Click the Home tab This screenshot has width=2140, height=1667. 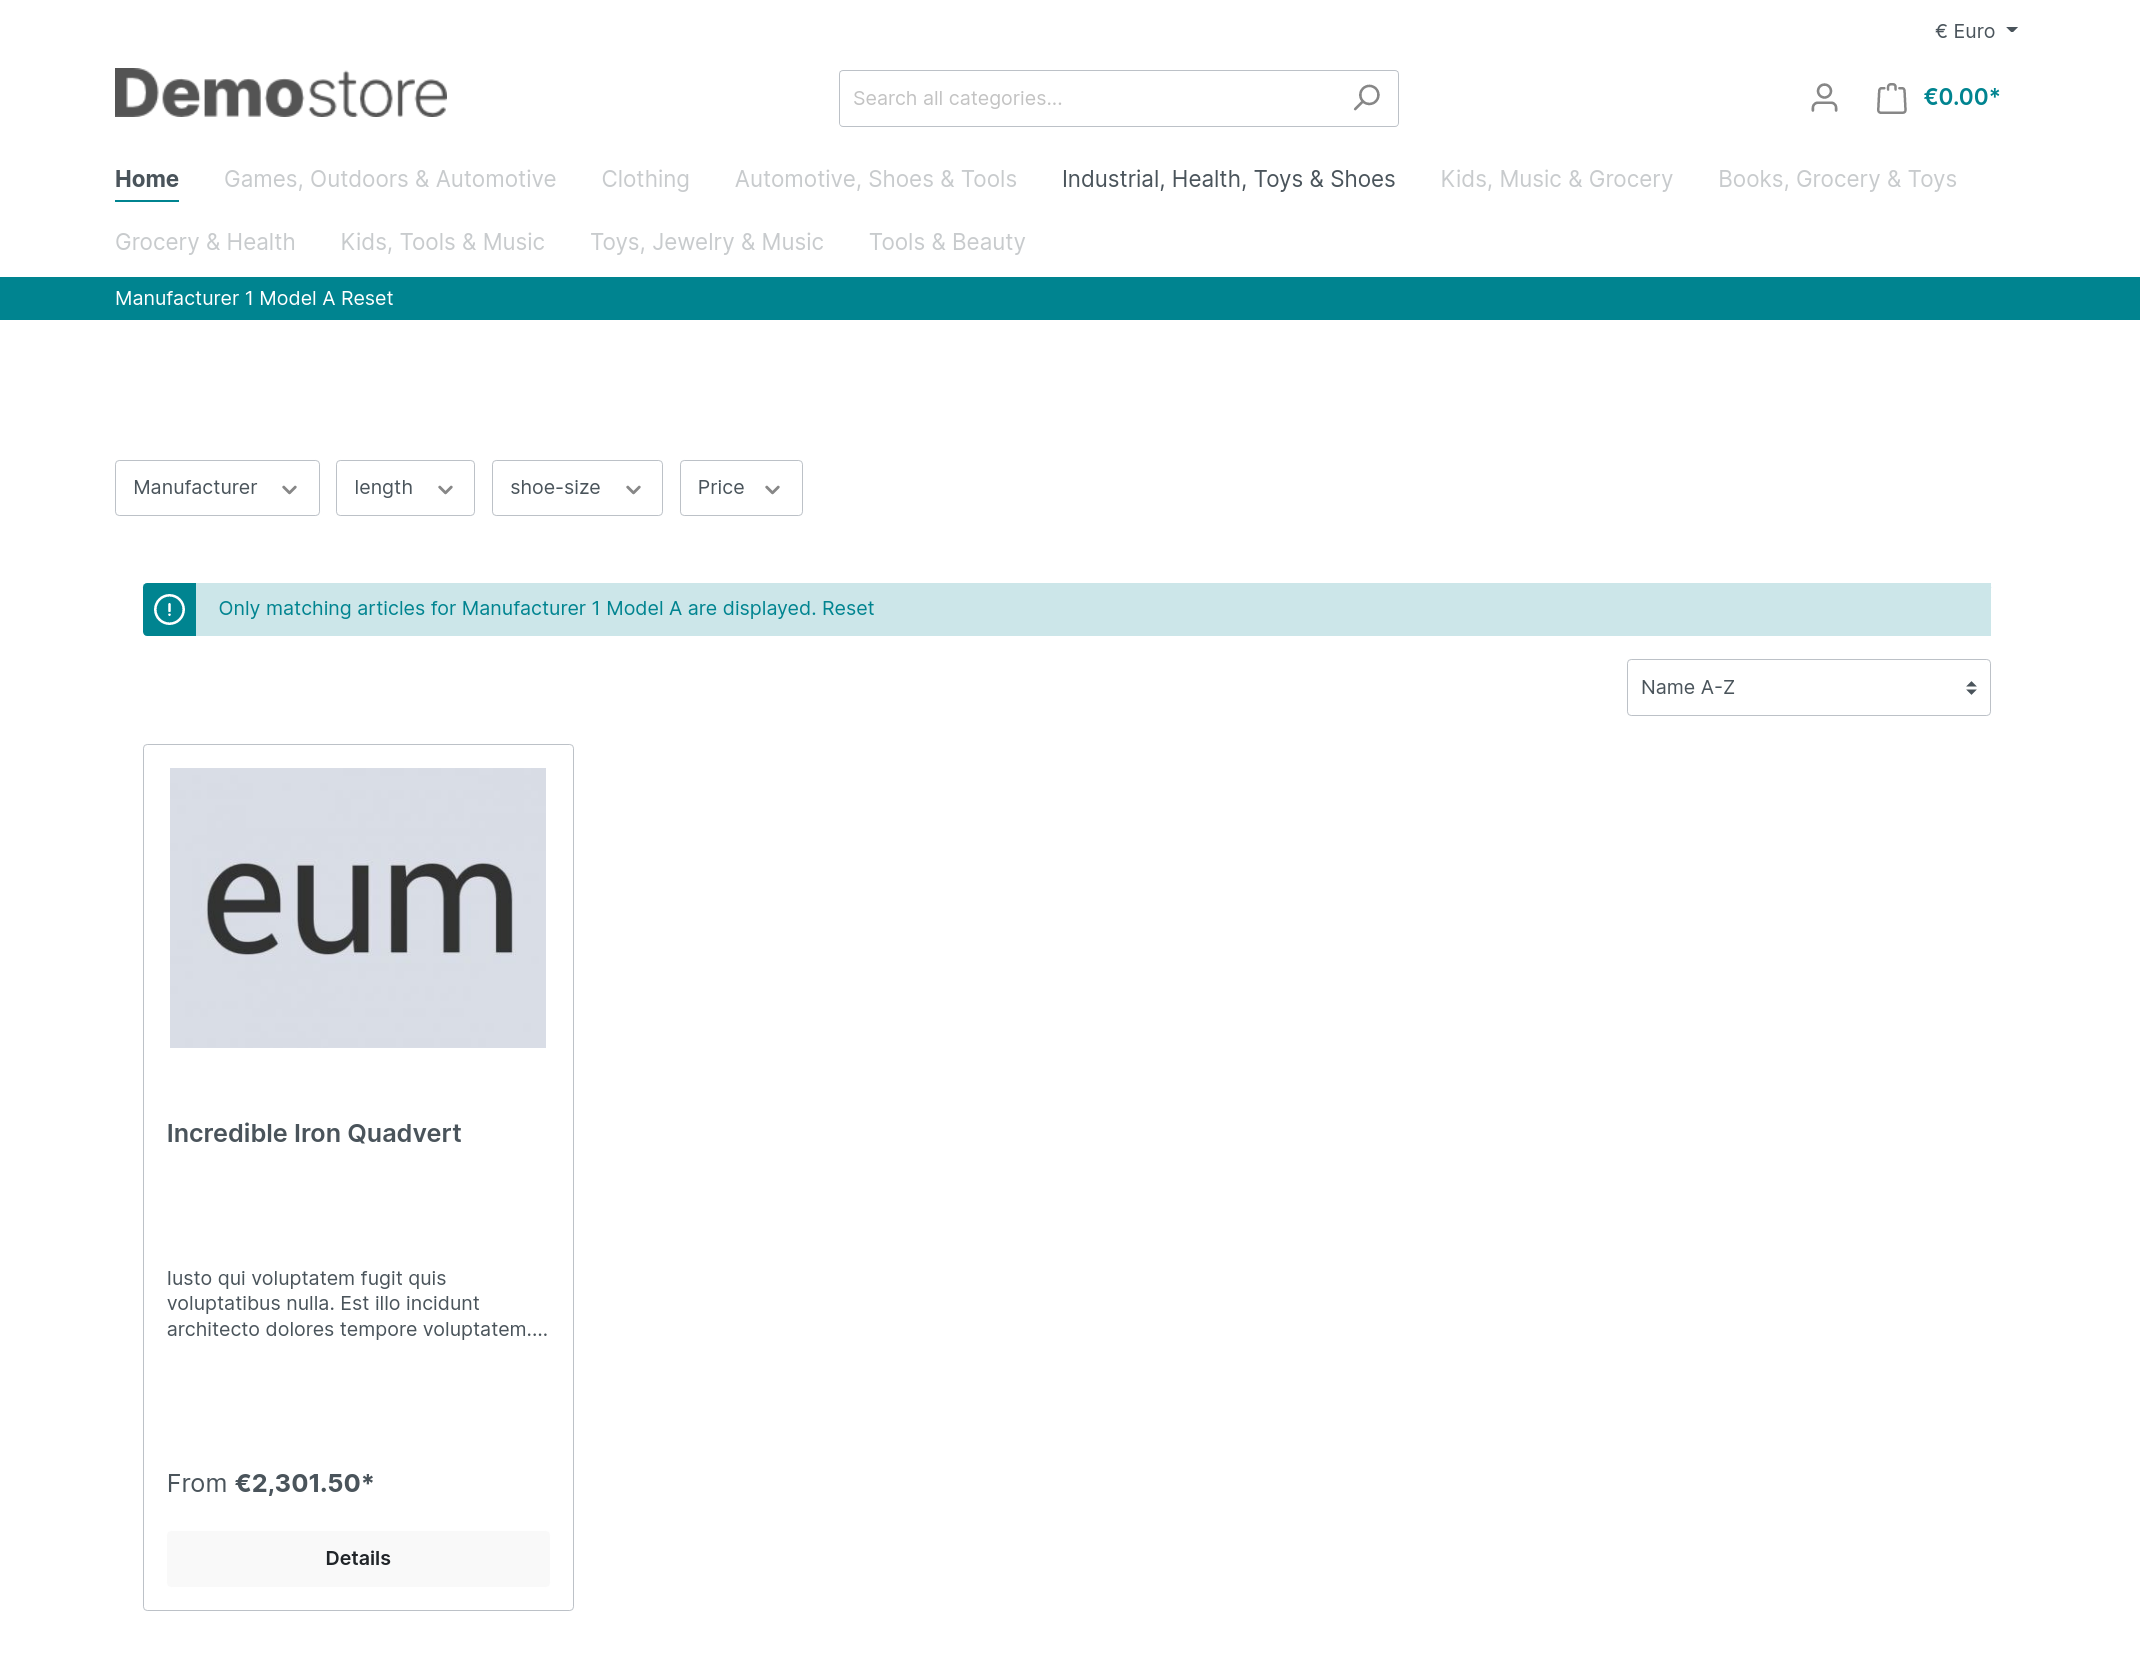(x=146, y=179)
